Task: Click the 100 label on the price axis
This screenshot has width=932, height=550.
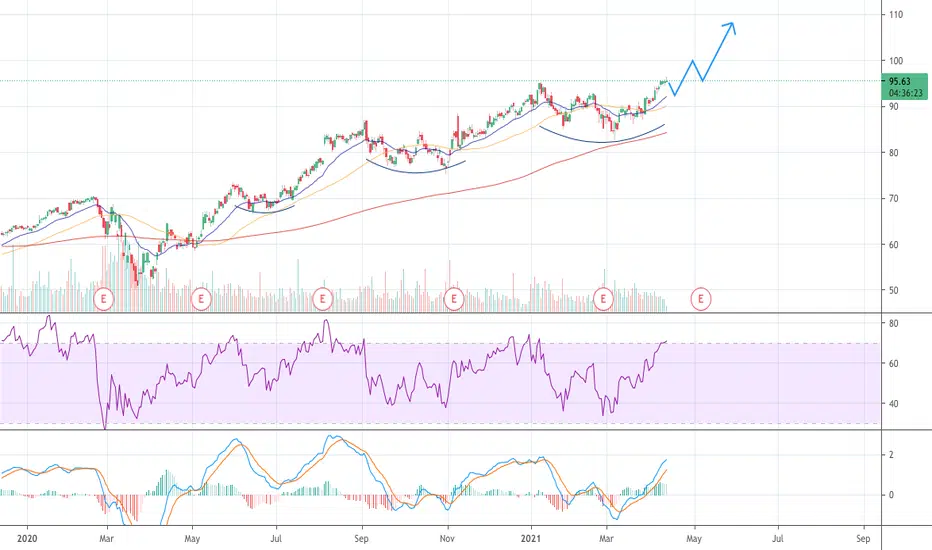Action: tap(896, 61)
